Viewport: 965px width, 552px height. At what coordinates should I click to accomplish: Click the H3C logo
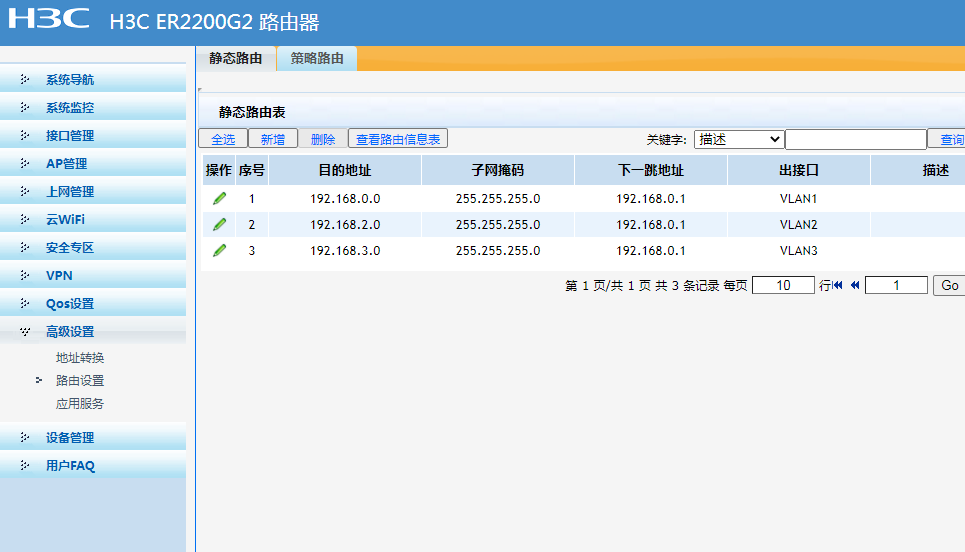click(49, 18)
